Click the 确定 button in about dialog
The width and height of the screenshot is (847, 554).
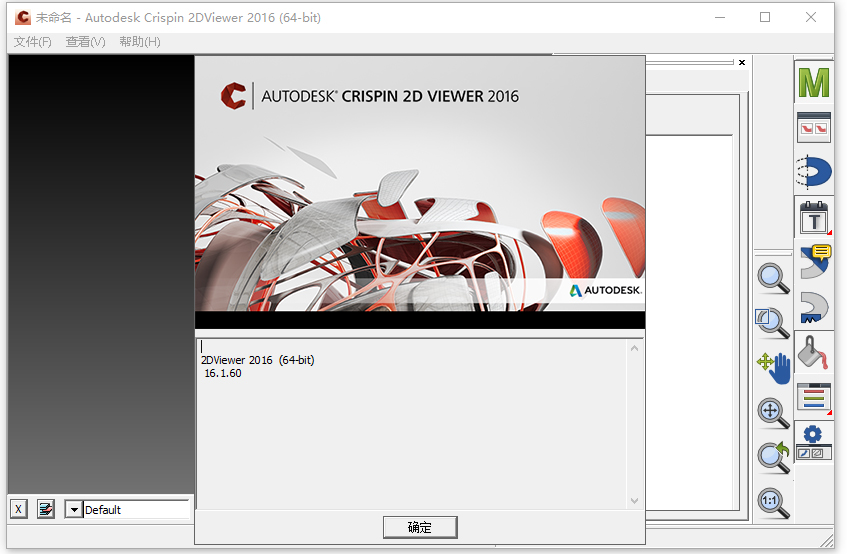tap(420, 528)
